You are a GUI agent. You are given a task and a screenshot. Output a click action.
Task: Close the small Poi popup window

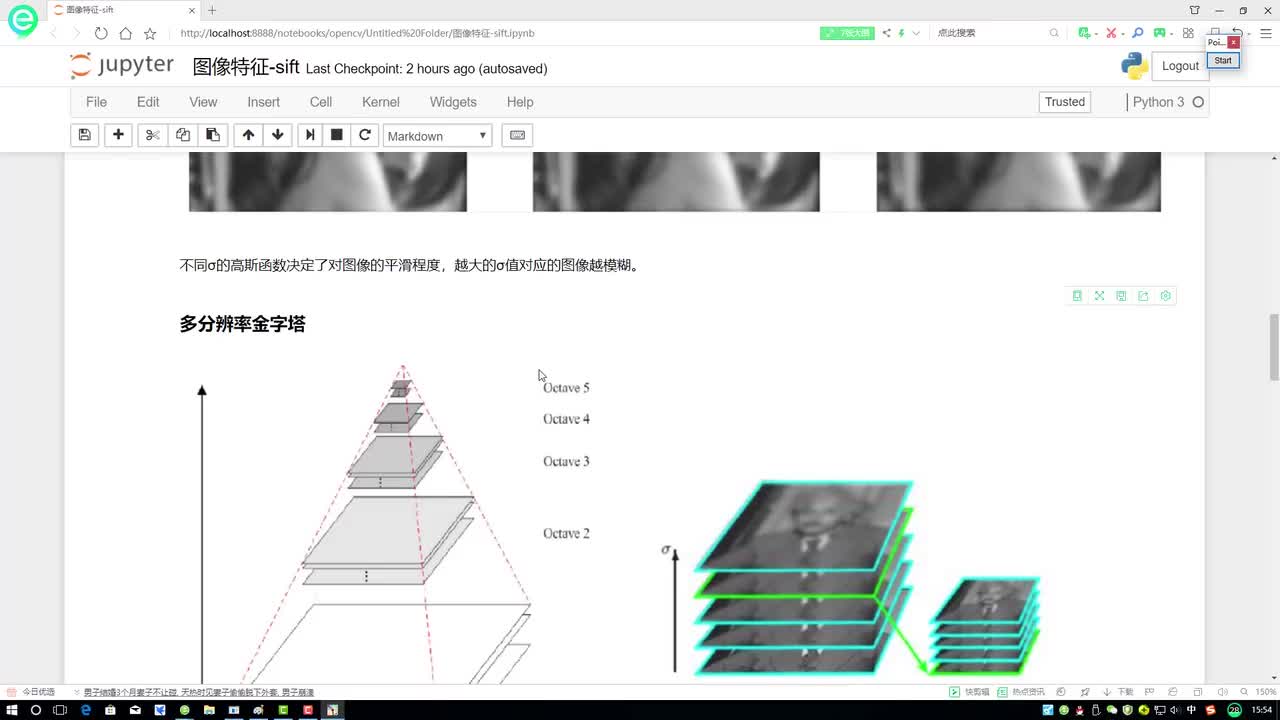tap(1234, 42)
